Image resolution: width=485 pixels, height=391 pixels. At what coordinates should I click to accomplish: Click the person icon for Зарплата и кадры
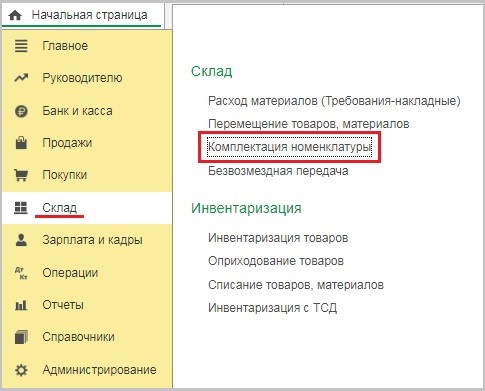pos(21,240)
